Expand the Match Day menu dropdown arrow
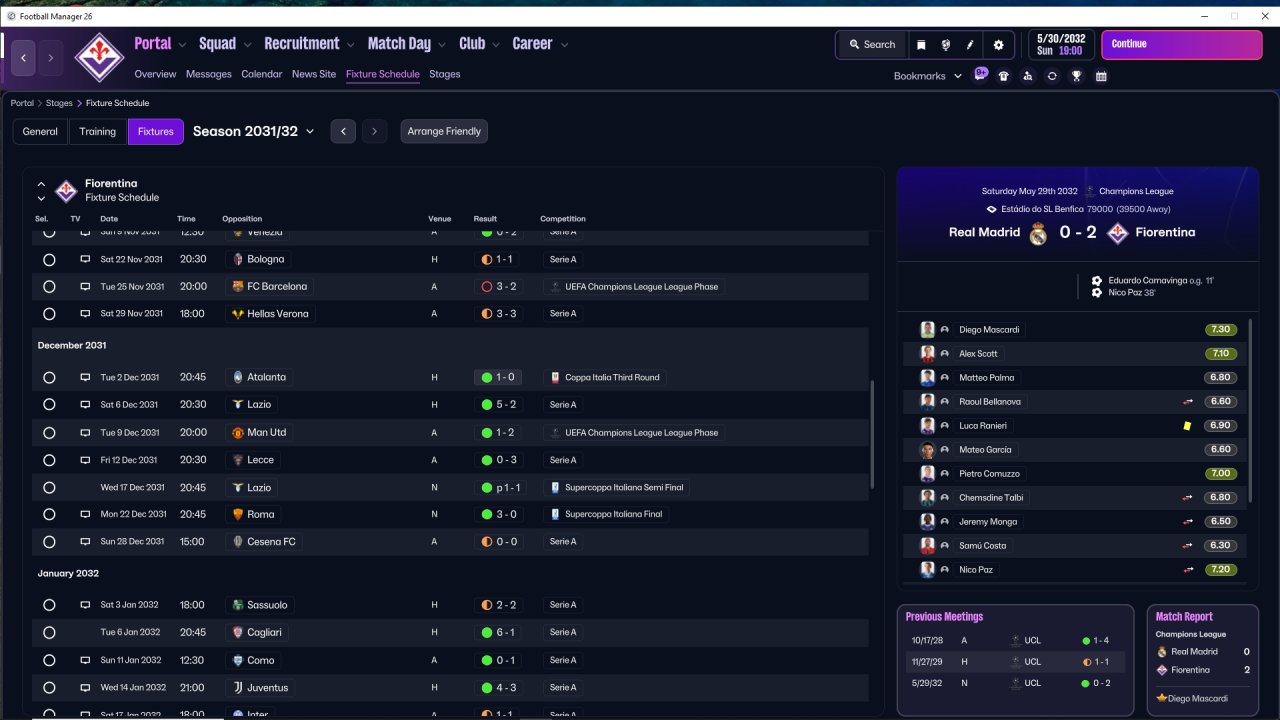 [x=441, y=45]
